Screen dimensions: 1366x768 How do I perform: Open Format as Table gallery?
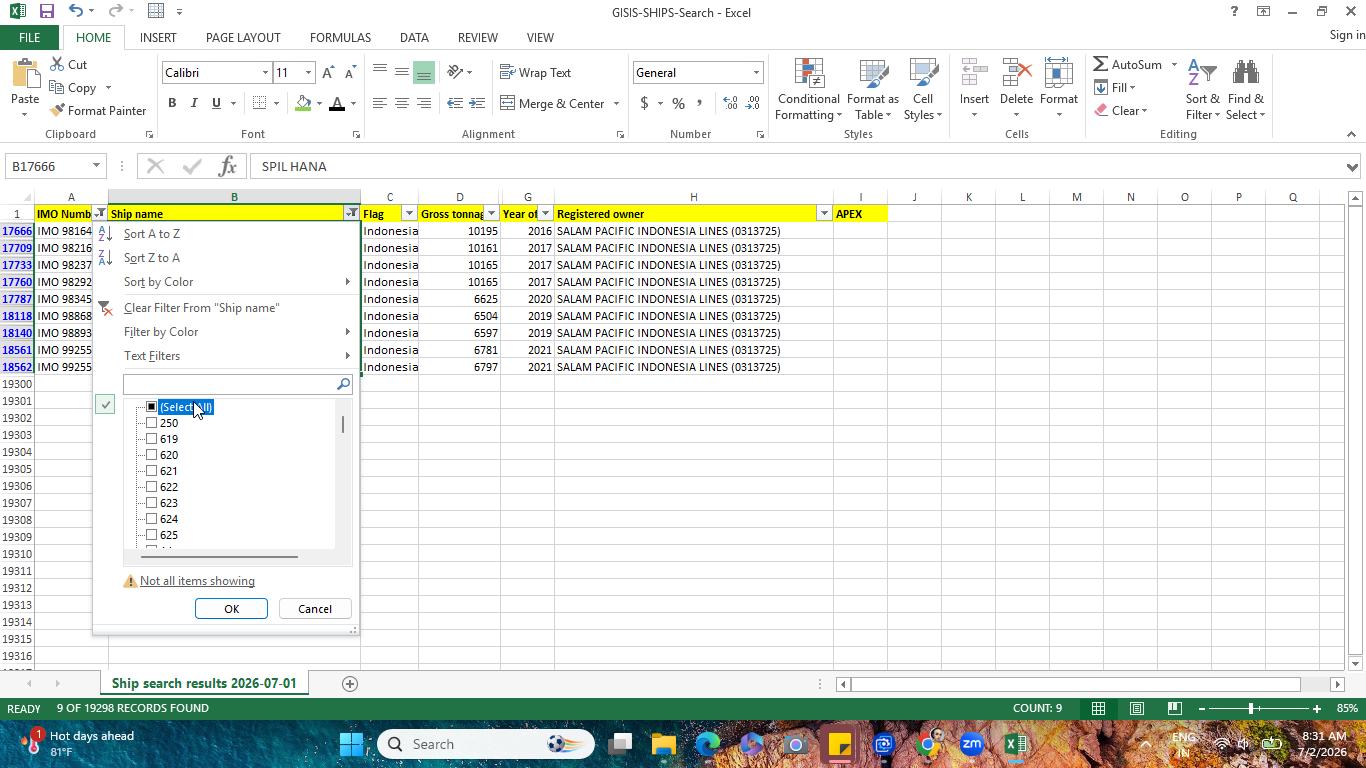click(872, 88)
